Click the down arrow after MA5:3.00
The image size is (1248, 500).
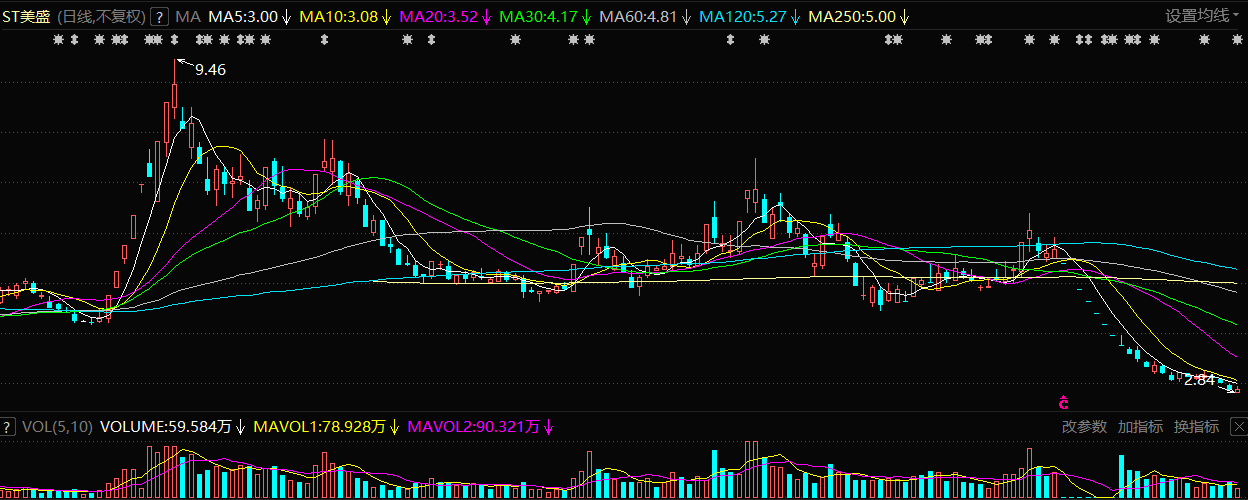coord(287,17)
